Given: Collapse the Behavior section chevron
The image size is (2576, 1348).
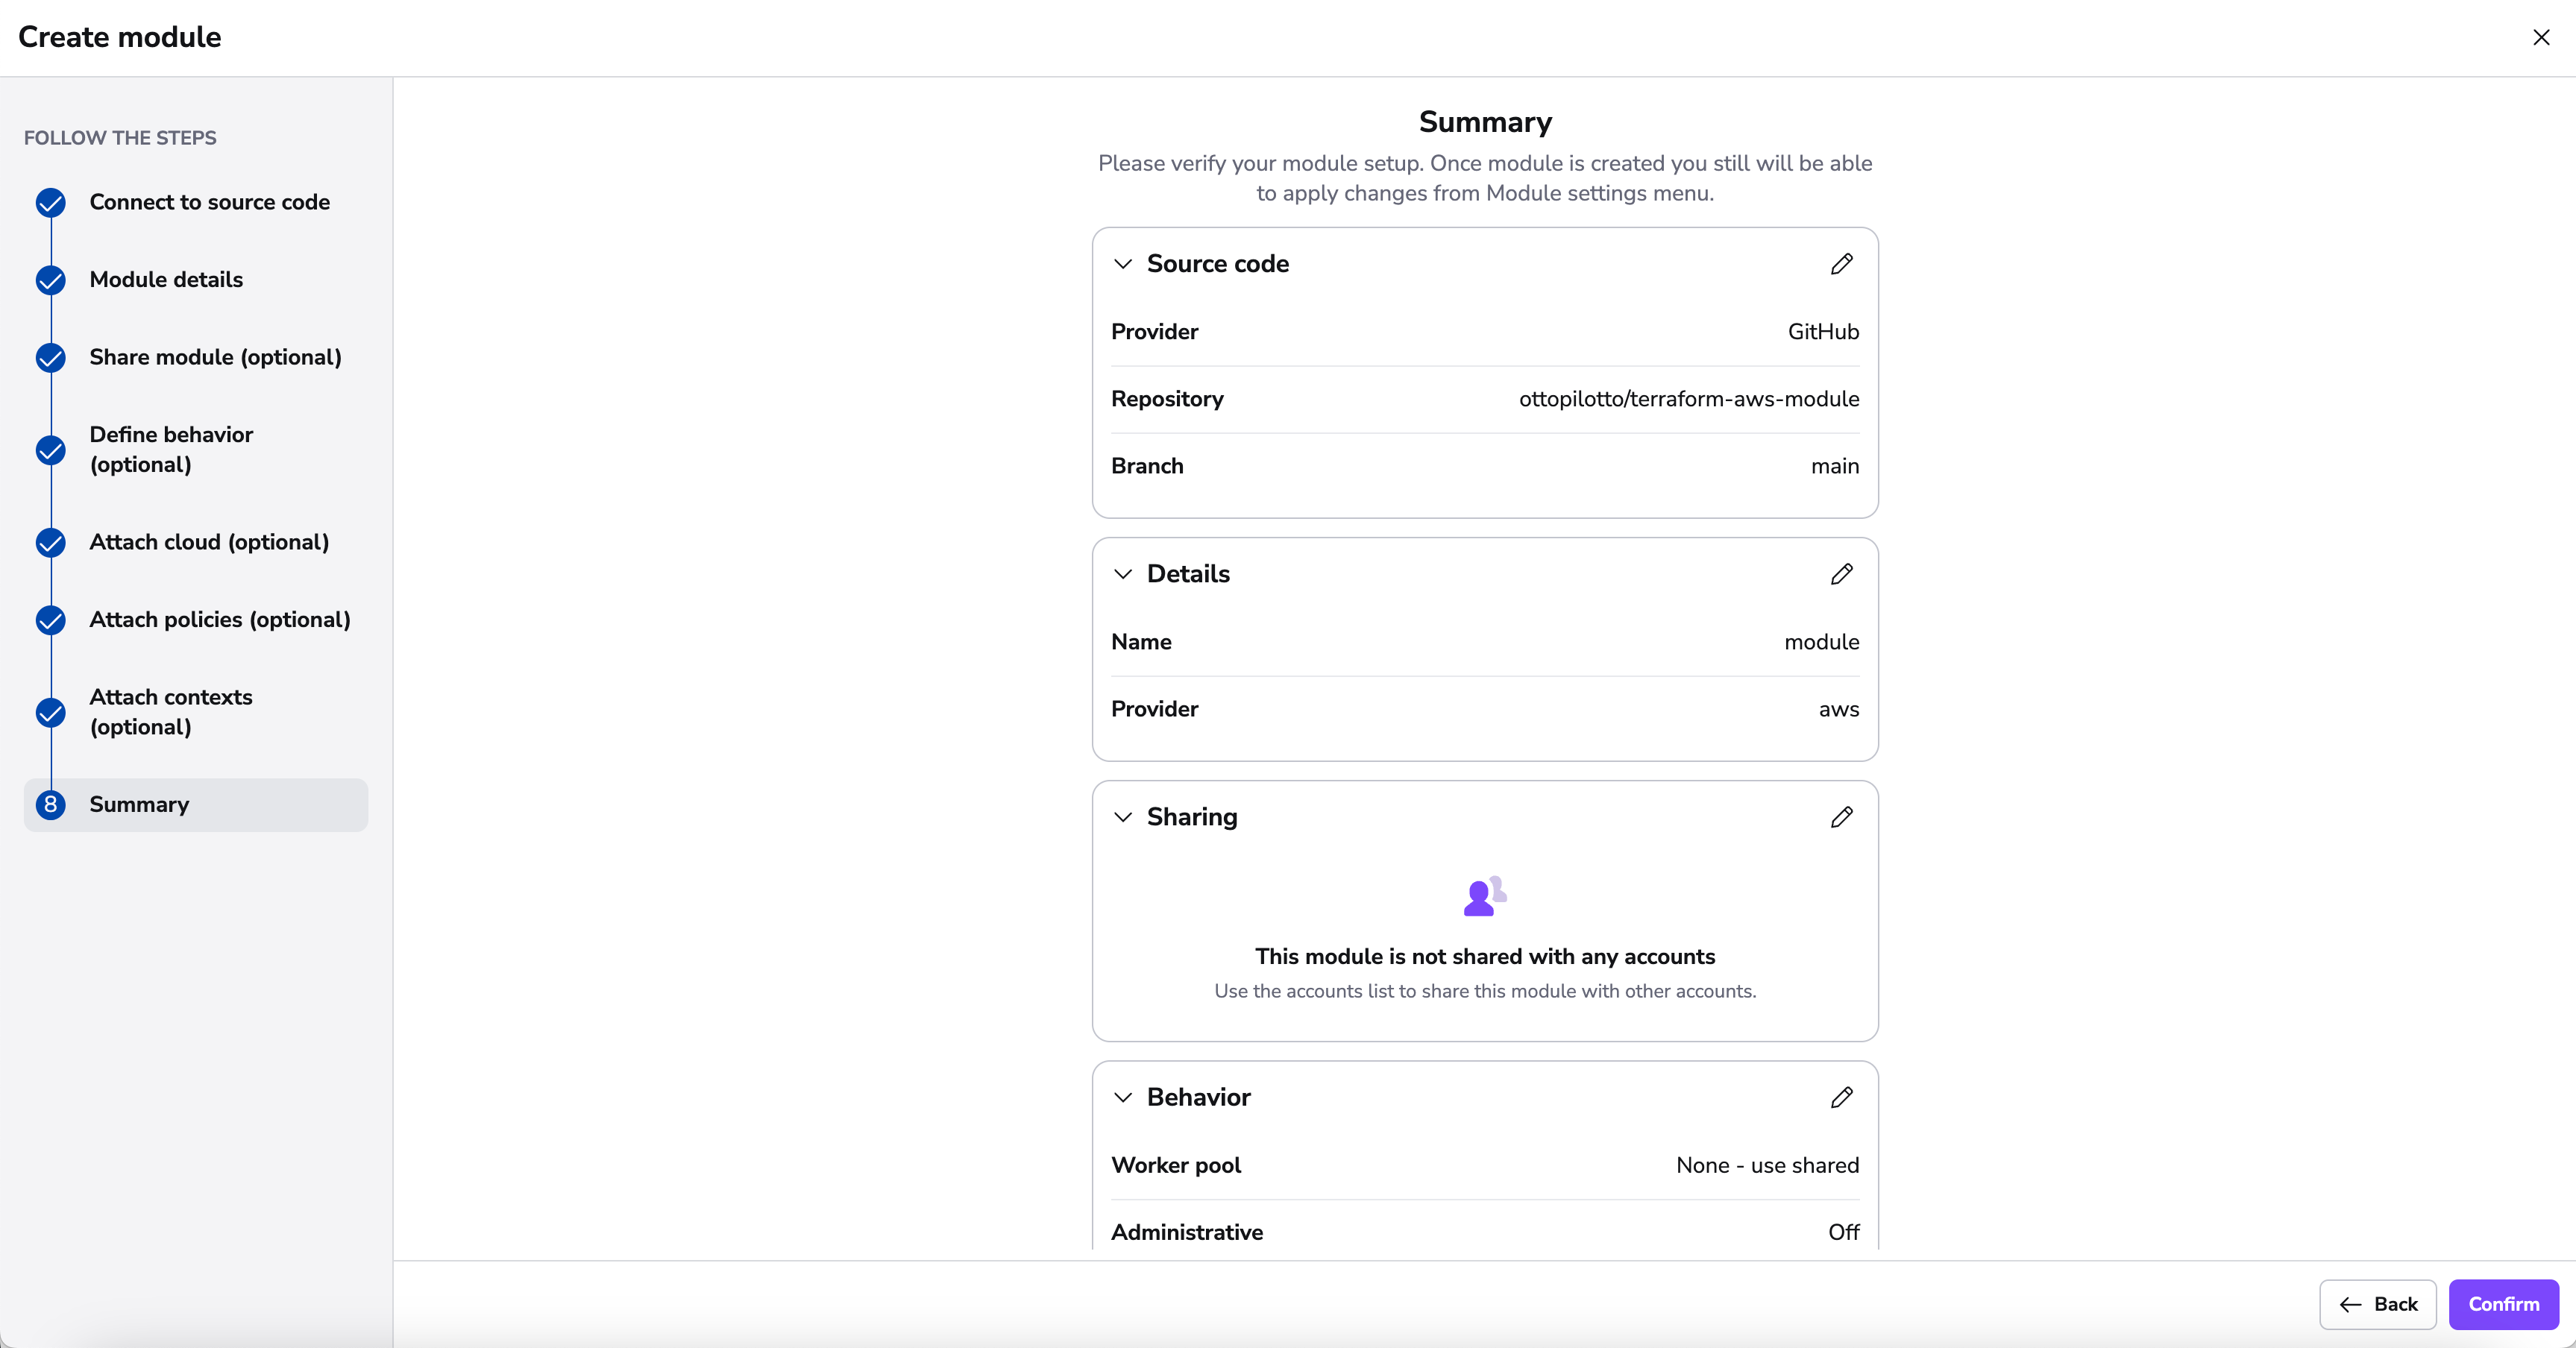Looking at the screenshot, I should coord(1123,1097).
